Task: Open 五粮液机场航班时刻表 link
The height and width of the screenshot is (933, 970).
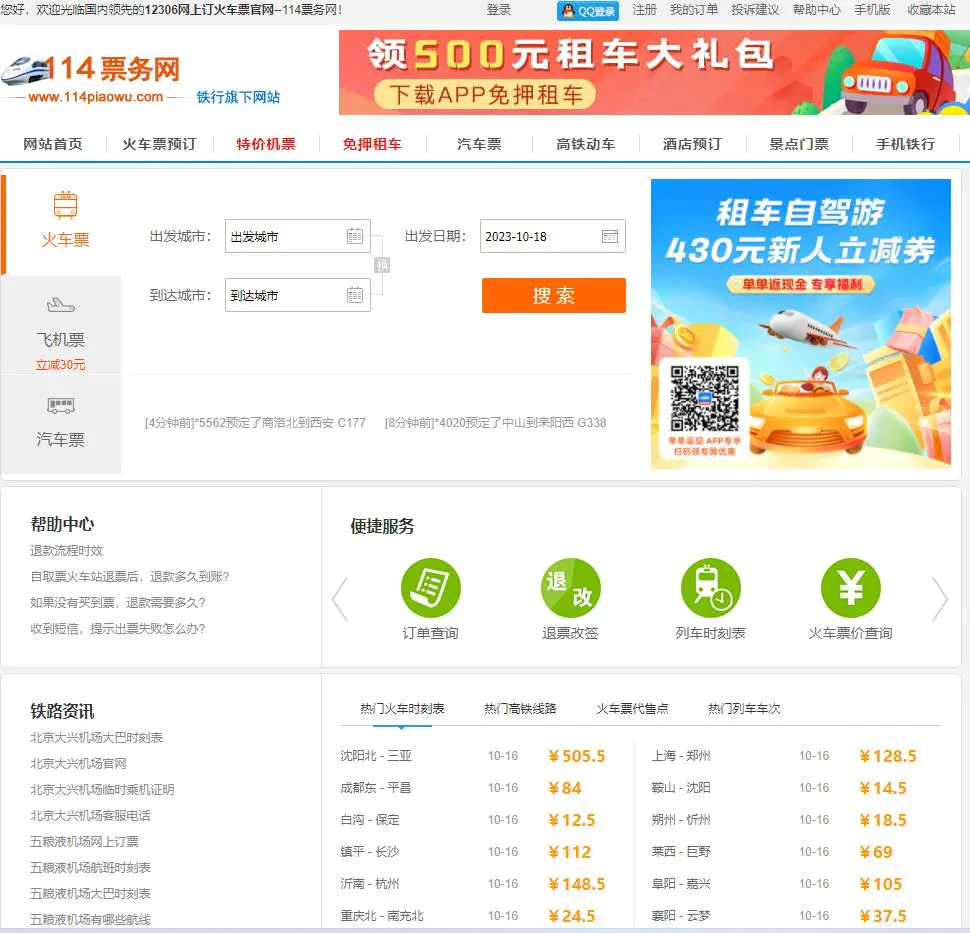Action: (90, 867)
